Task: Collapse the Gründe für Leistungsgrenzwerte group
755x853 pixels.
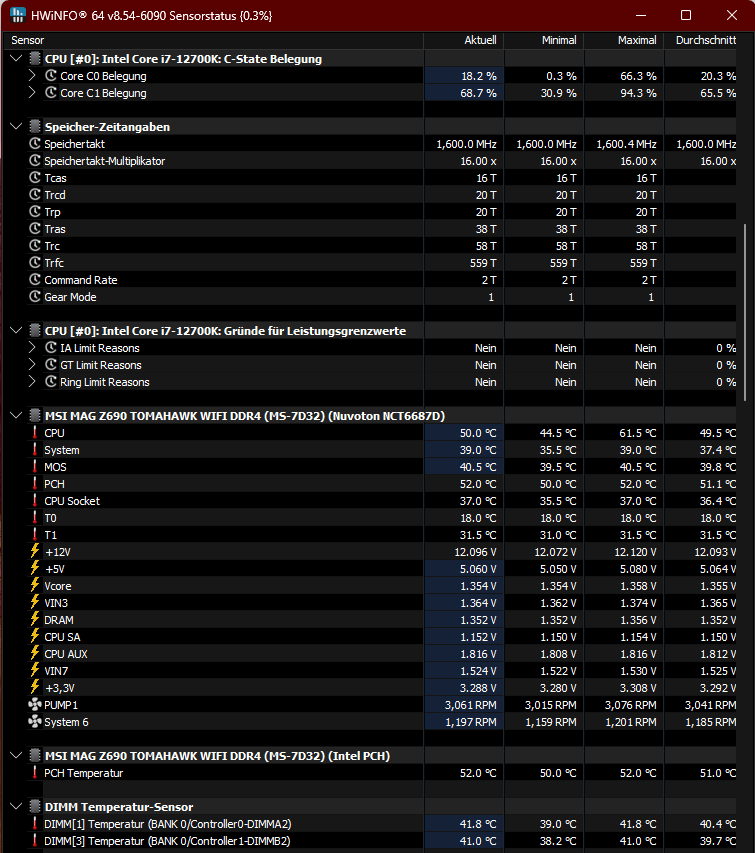Action: pyautogui.click(x=16, y=331)
